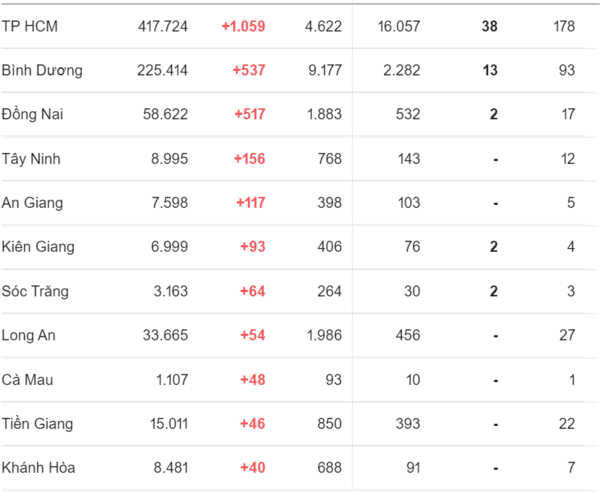Select the Bình Dương row label

click(x=42, y=70)
